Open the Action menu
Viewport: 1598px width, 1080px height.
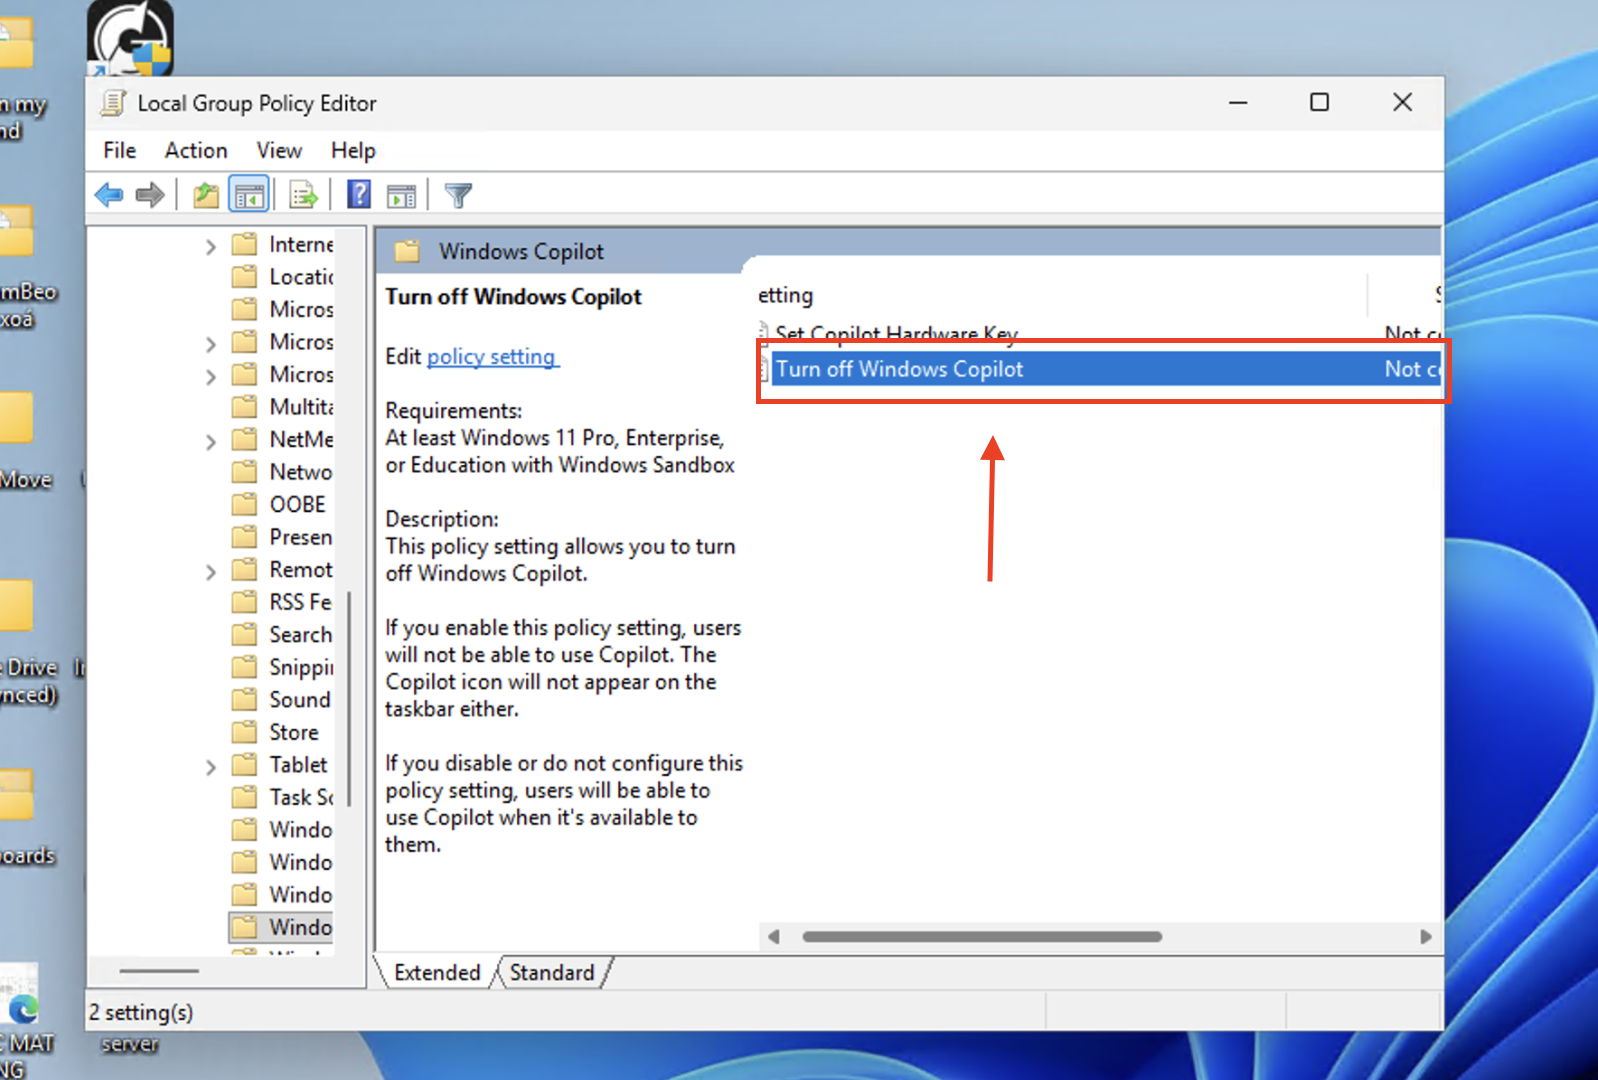pos(196,150)
